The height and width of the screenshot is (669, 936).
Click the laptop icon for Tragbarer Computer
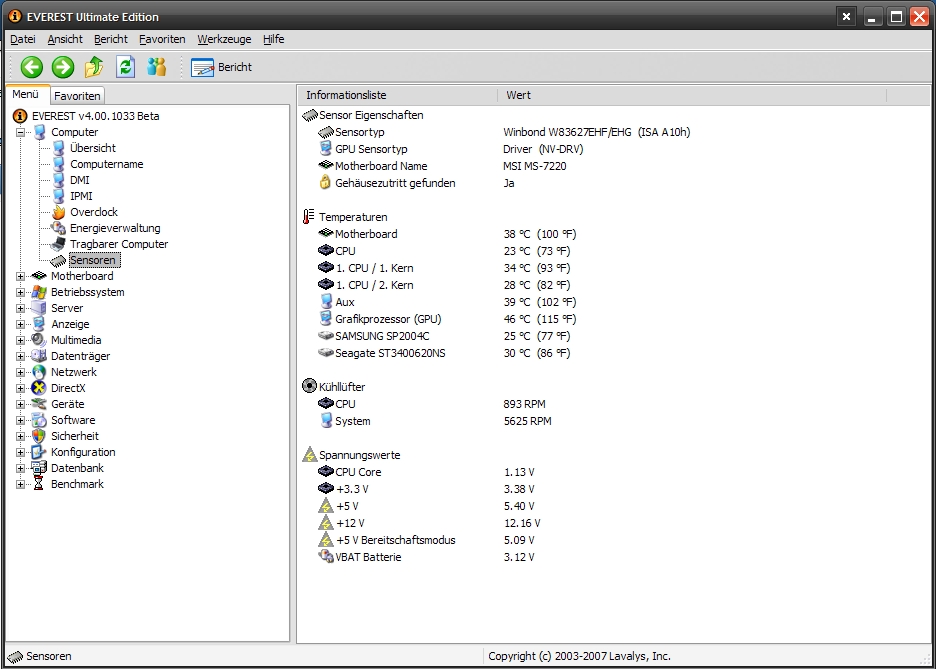(58, 244)
